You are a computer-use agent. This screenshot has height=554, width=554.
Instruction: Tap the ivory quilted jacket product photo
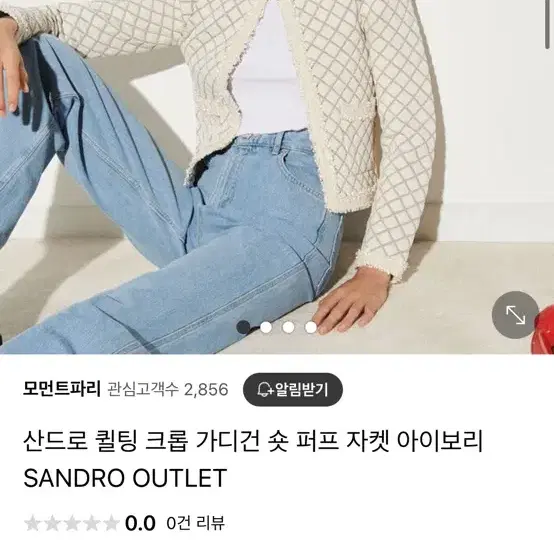[x=277, y=177]
